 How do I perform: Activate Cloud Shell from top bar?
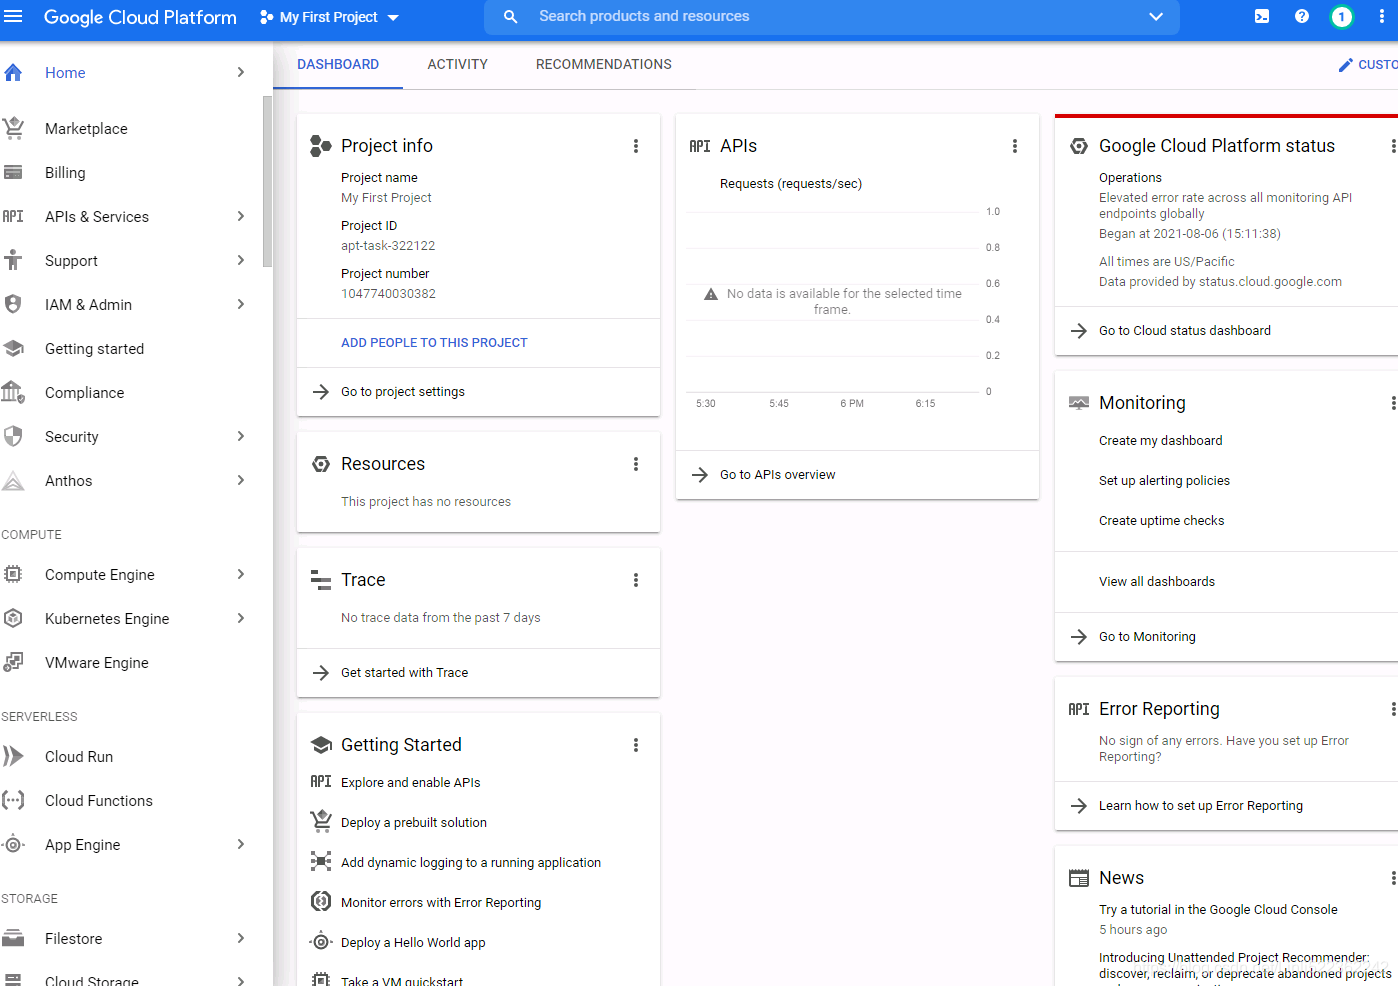[1262, 17]
